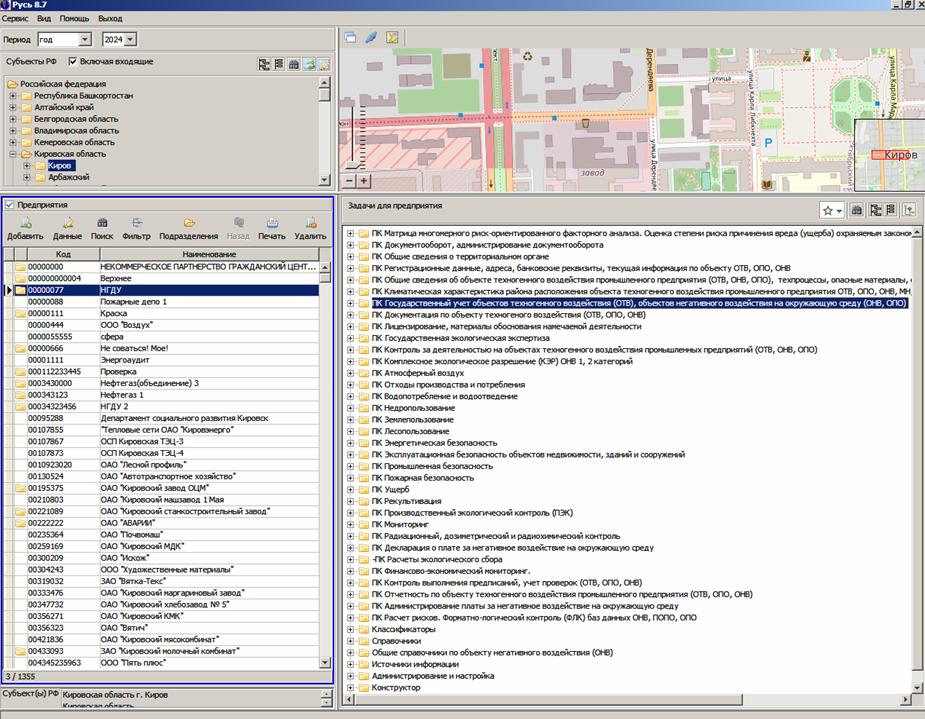Click the map zoom-out minus button
This screenshot has height=719, width=925.
click(x=349, y=181)
